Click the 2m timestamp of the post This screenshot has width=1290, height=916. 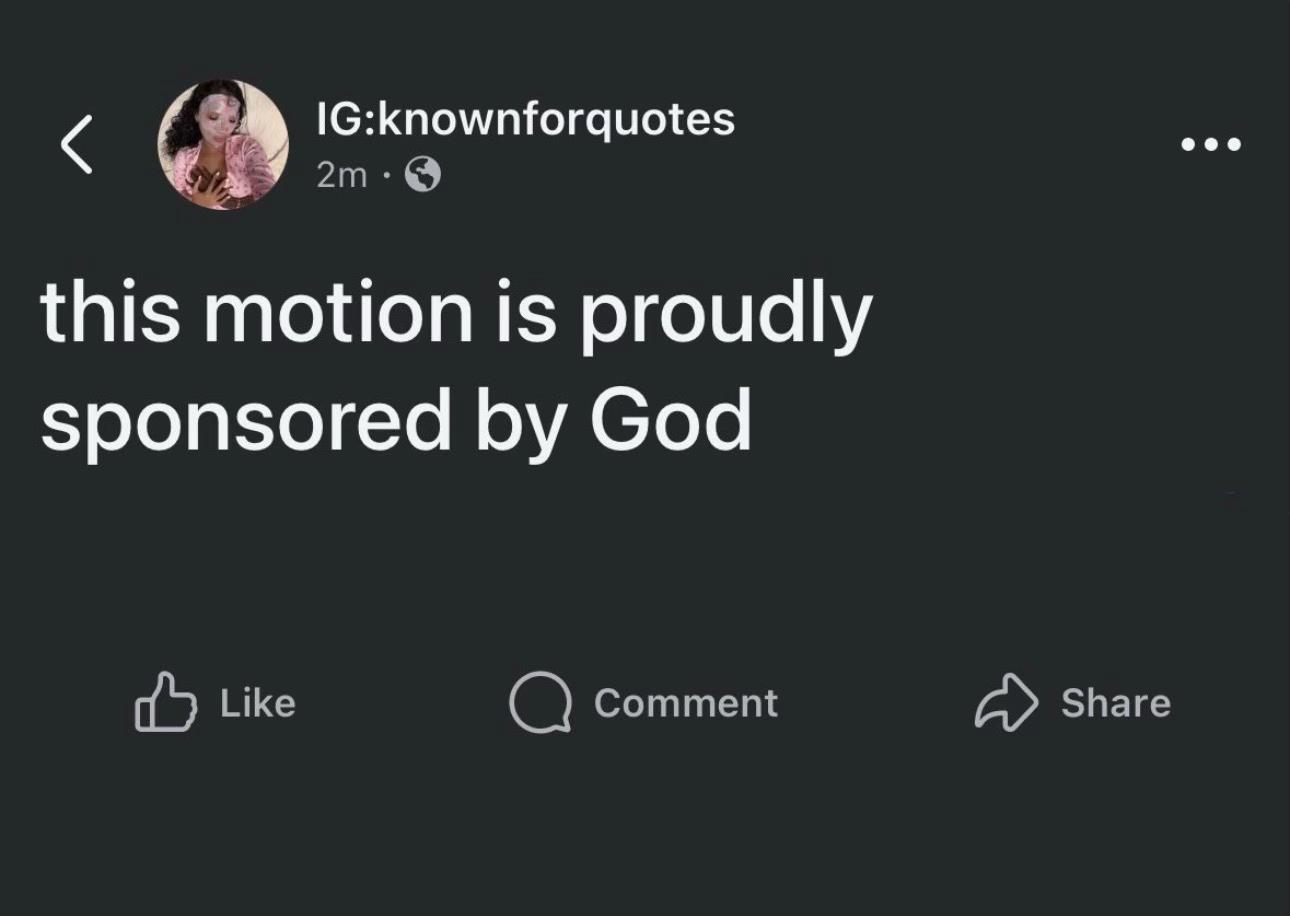click(341, 176)
